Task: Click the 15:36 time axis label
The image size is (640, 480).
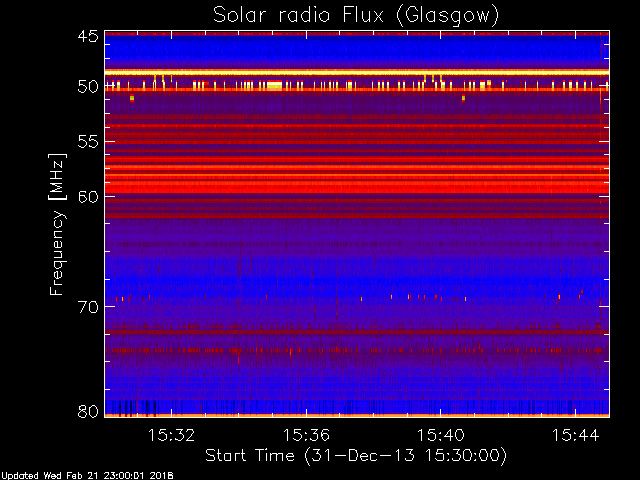Action: pyautogui.click(x=306, y=435)
